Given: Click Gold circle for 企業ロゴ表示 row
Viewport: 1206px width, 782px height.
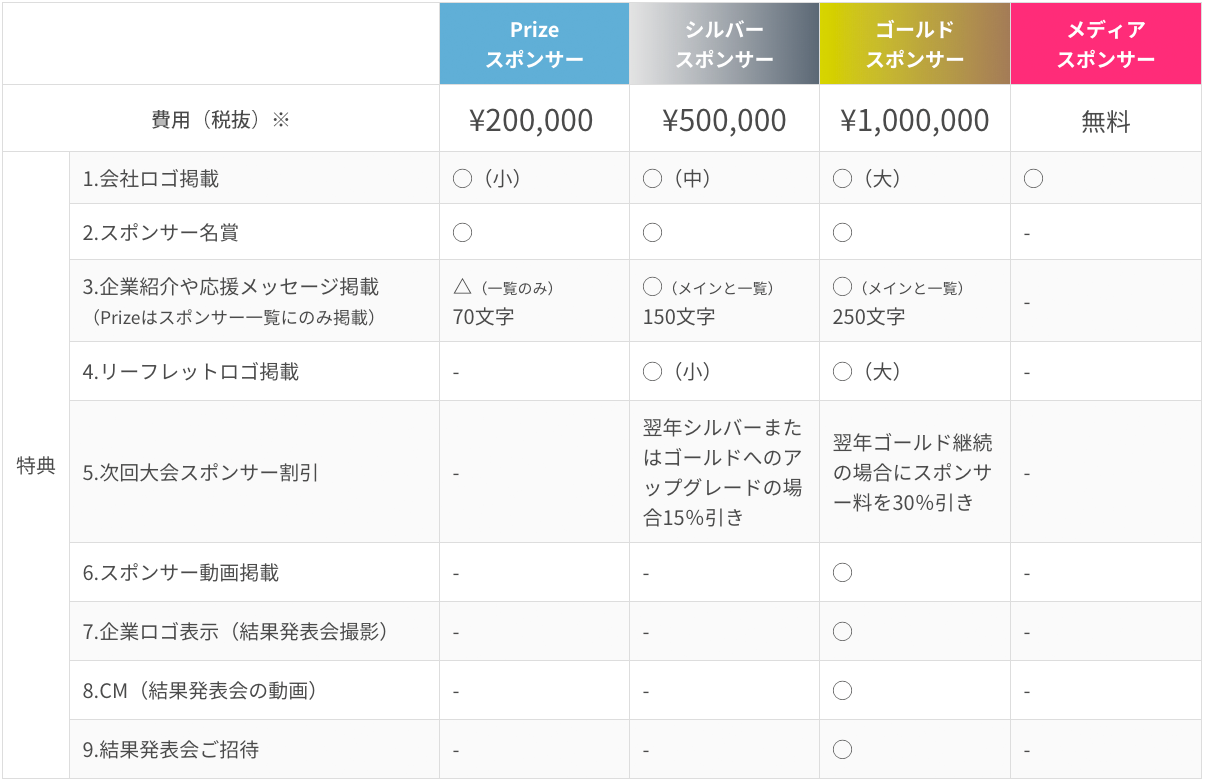Looking at the screenshot, I should pyautogui.click(x=843, y=631).
